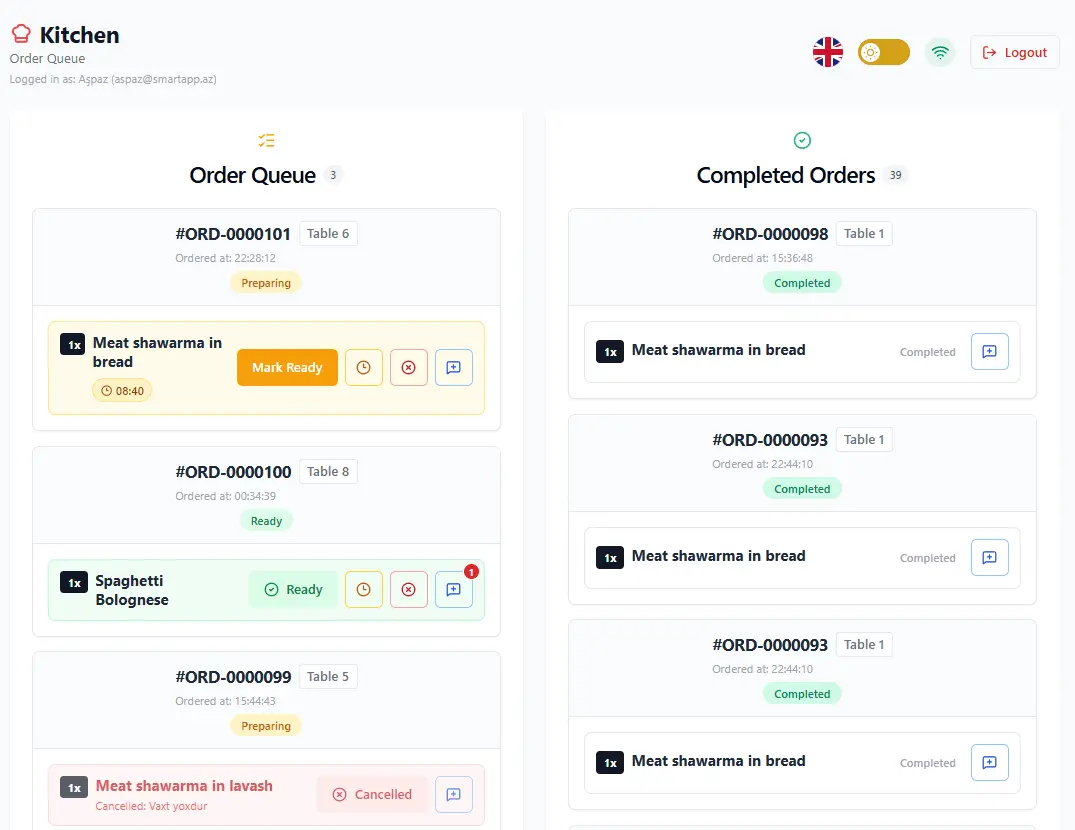Click the Ready status on Spaghetti Bolognese
This screenshot has width=1075, height=830.
coord(293,589)
